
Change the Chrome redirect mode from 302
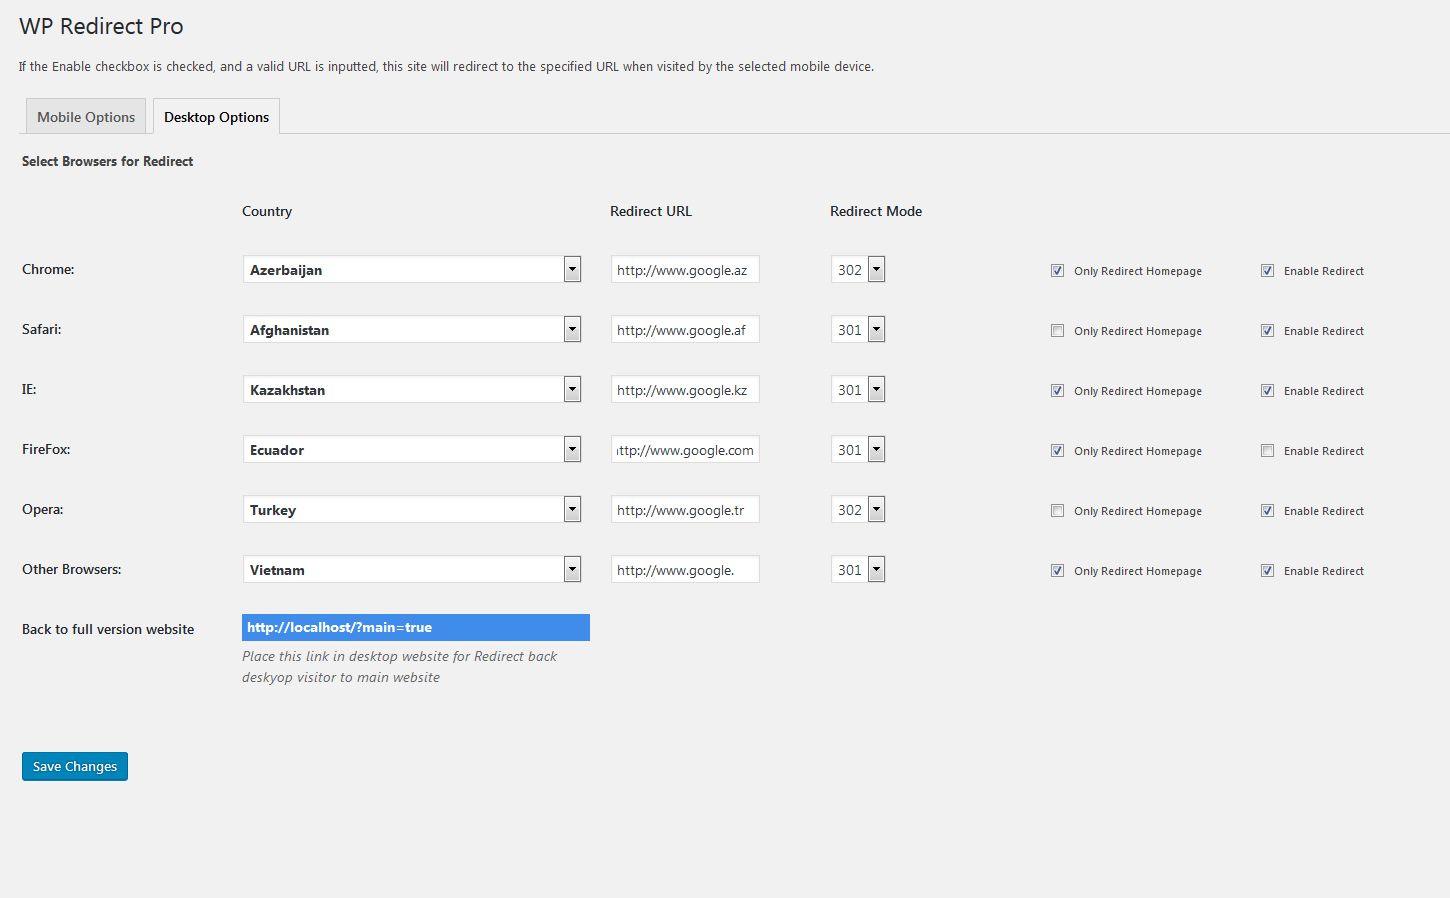point(858,270)
